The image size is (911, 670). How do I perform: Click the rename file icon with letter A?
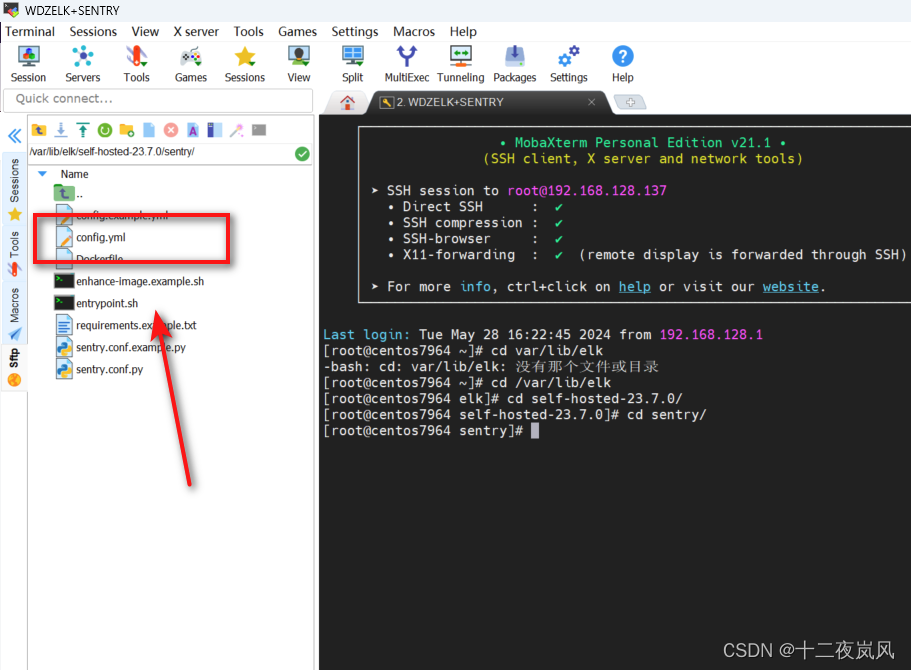point(193,130)
